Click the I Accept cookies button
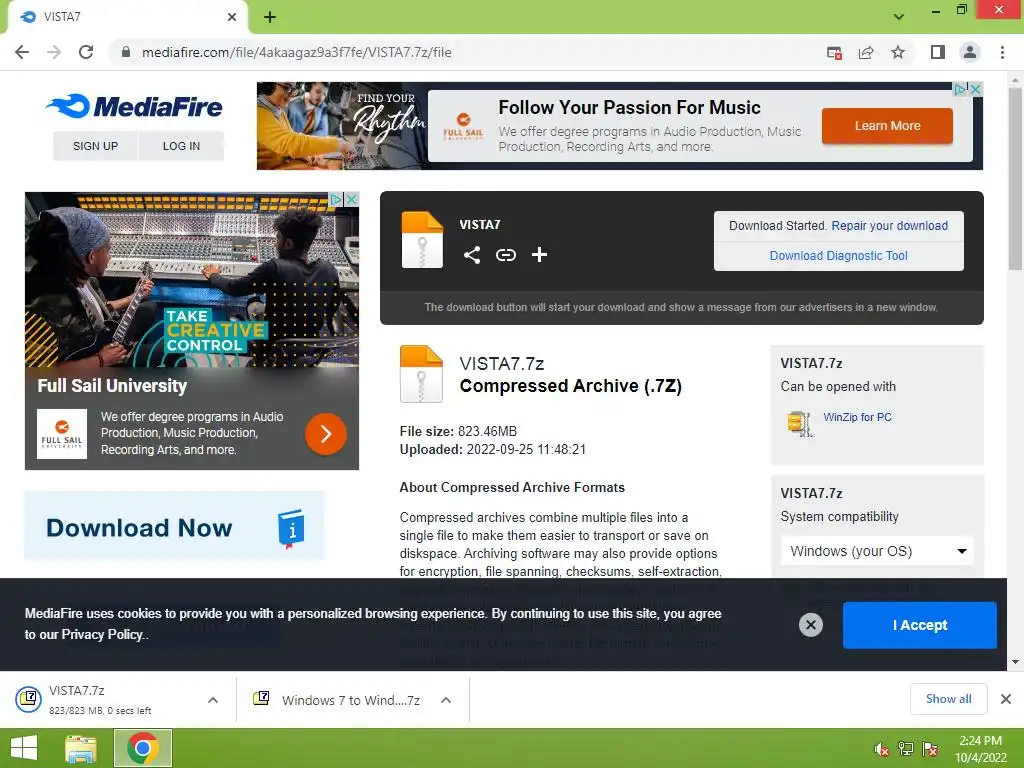The width and height of the screenshot is (1024, 768). coord(920,625)
